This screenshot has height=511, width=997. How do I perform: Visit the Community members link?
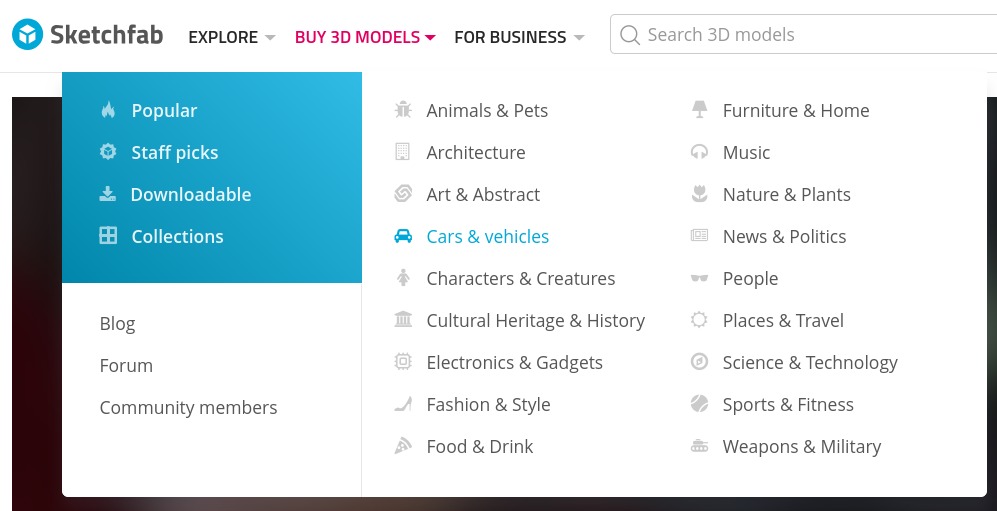point(188,407)
